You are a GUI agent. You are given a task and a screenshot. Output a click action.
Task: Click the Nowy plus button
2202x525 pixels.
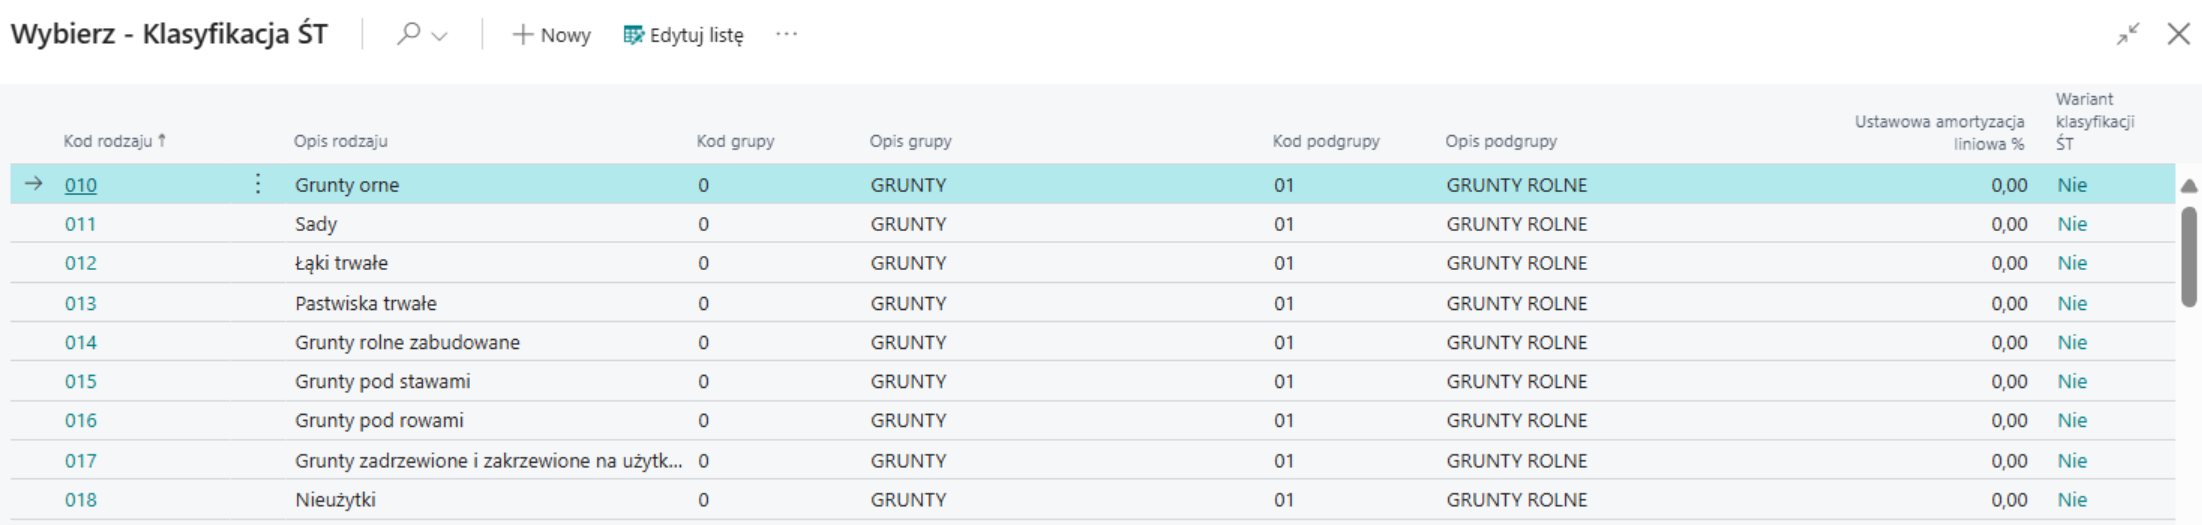[x=551, y=35]
